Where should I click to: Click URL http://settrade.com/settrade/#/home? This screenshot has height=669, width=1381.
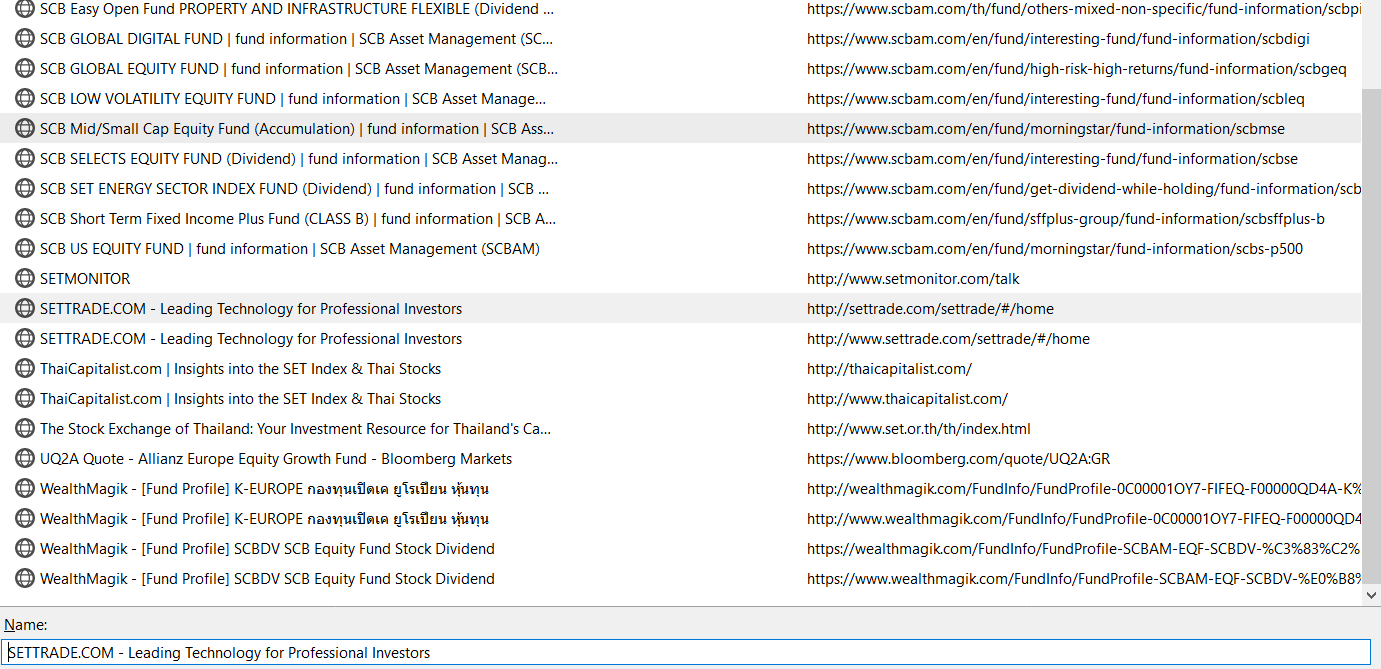coord(930,309)
